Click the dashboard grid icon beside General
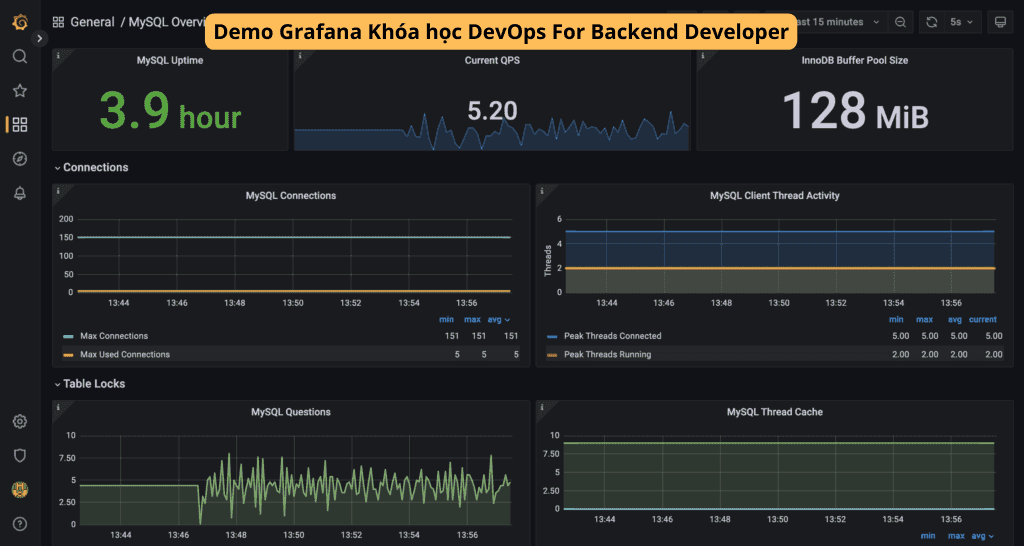This screenshot has width=1024, height=546. (x=59, y=22)
